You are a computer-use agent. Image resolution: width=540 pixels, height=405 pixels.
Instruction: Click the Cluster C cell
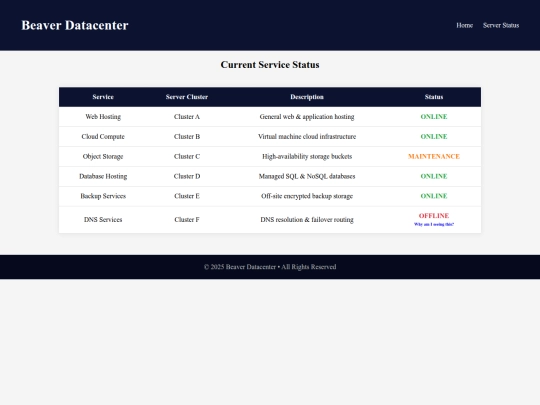(x=187, y=156)
